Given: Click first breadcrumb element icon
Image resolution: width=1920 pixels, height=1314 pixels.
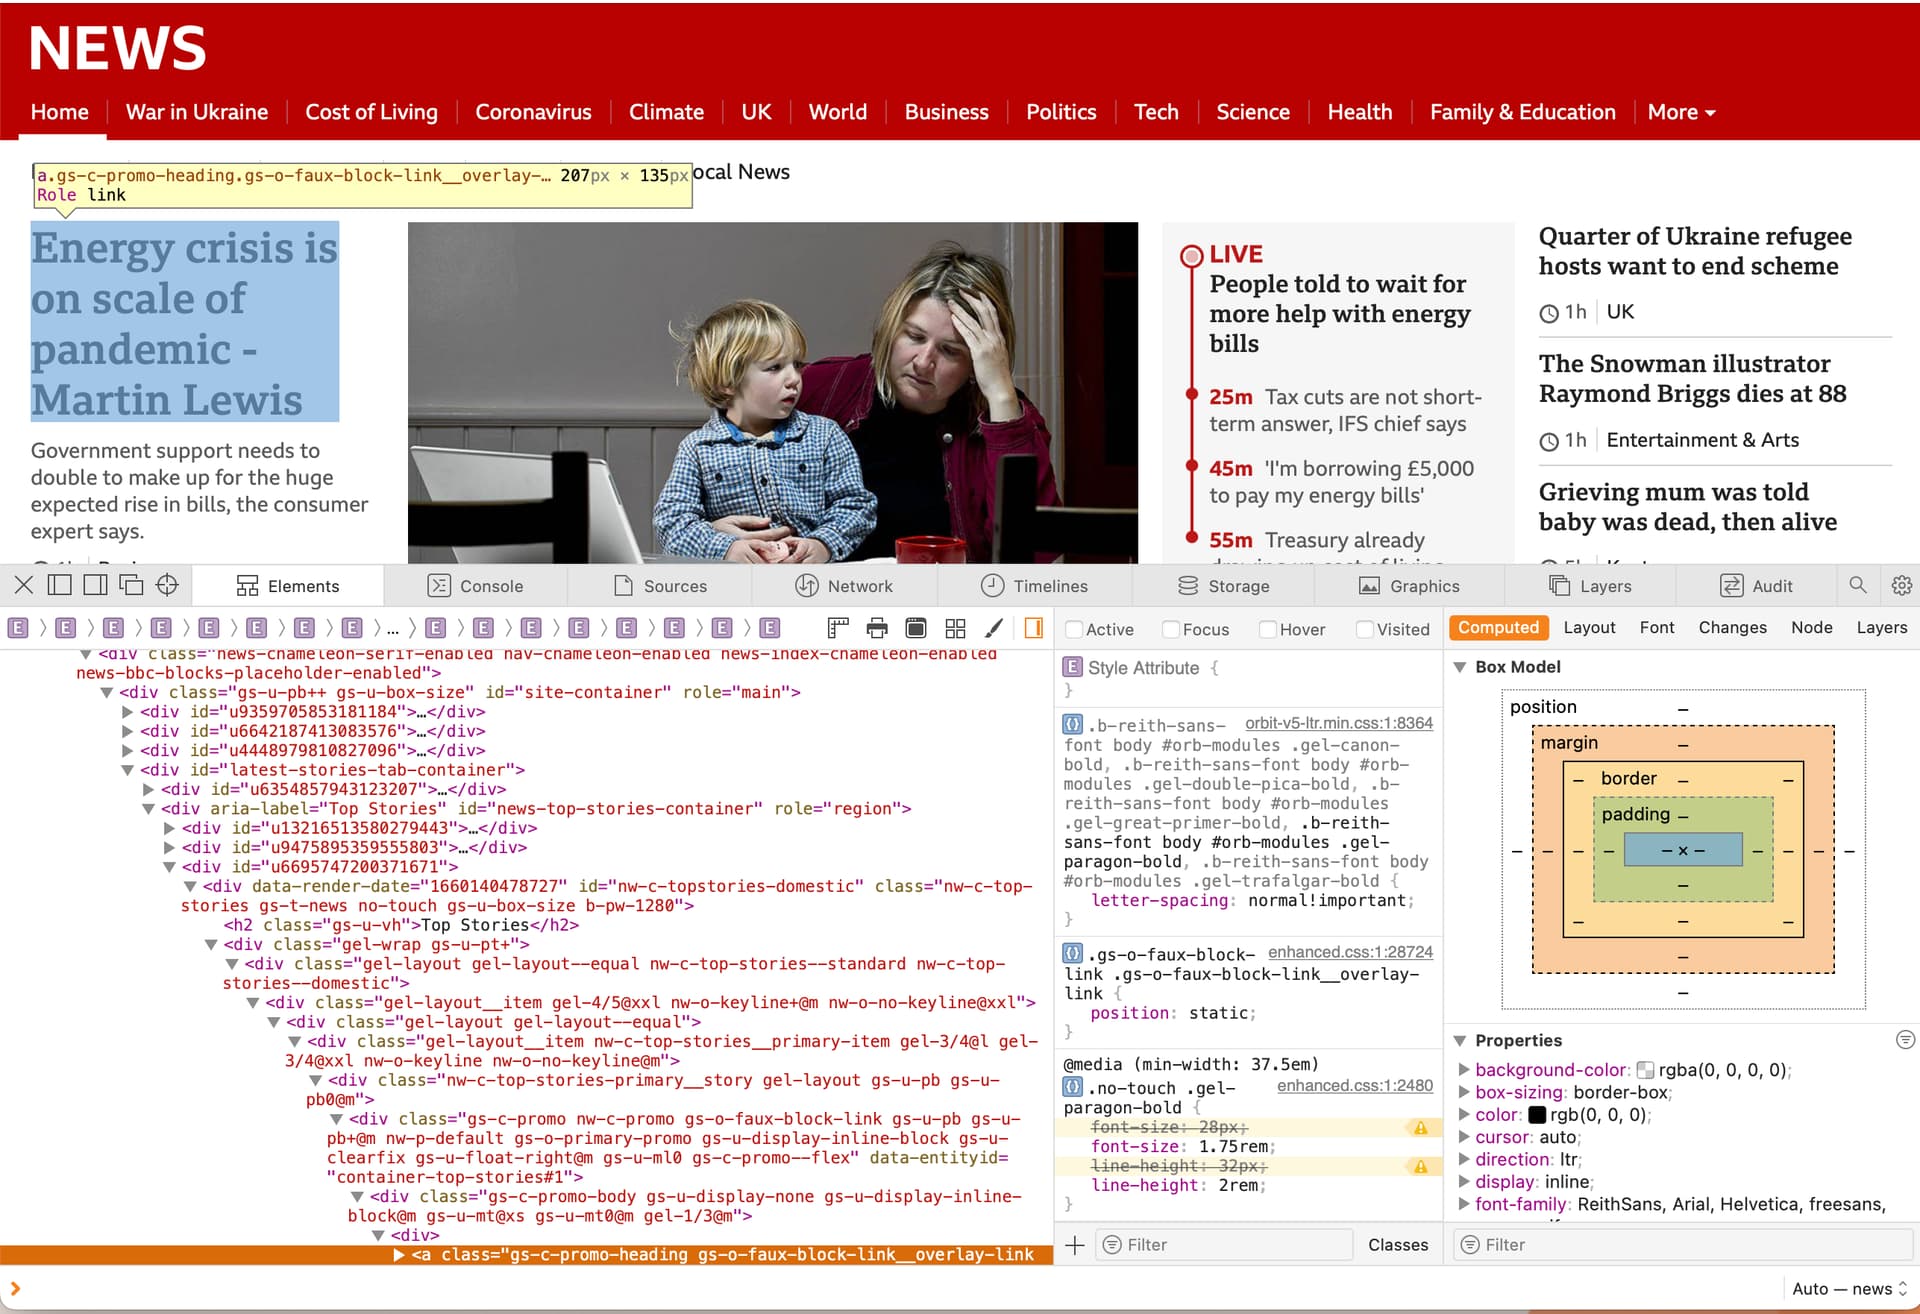Looking at the screenshot, I should (18, 628).
